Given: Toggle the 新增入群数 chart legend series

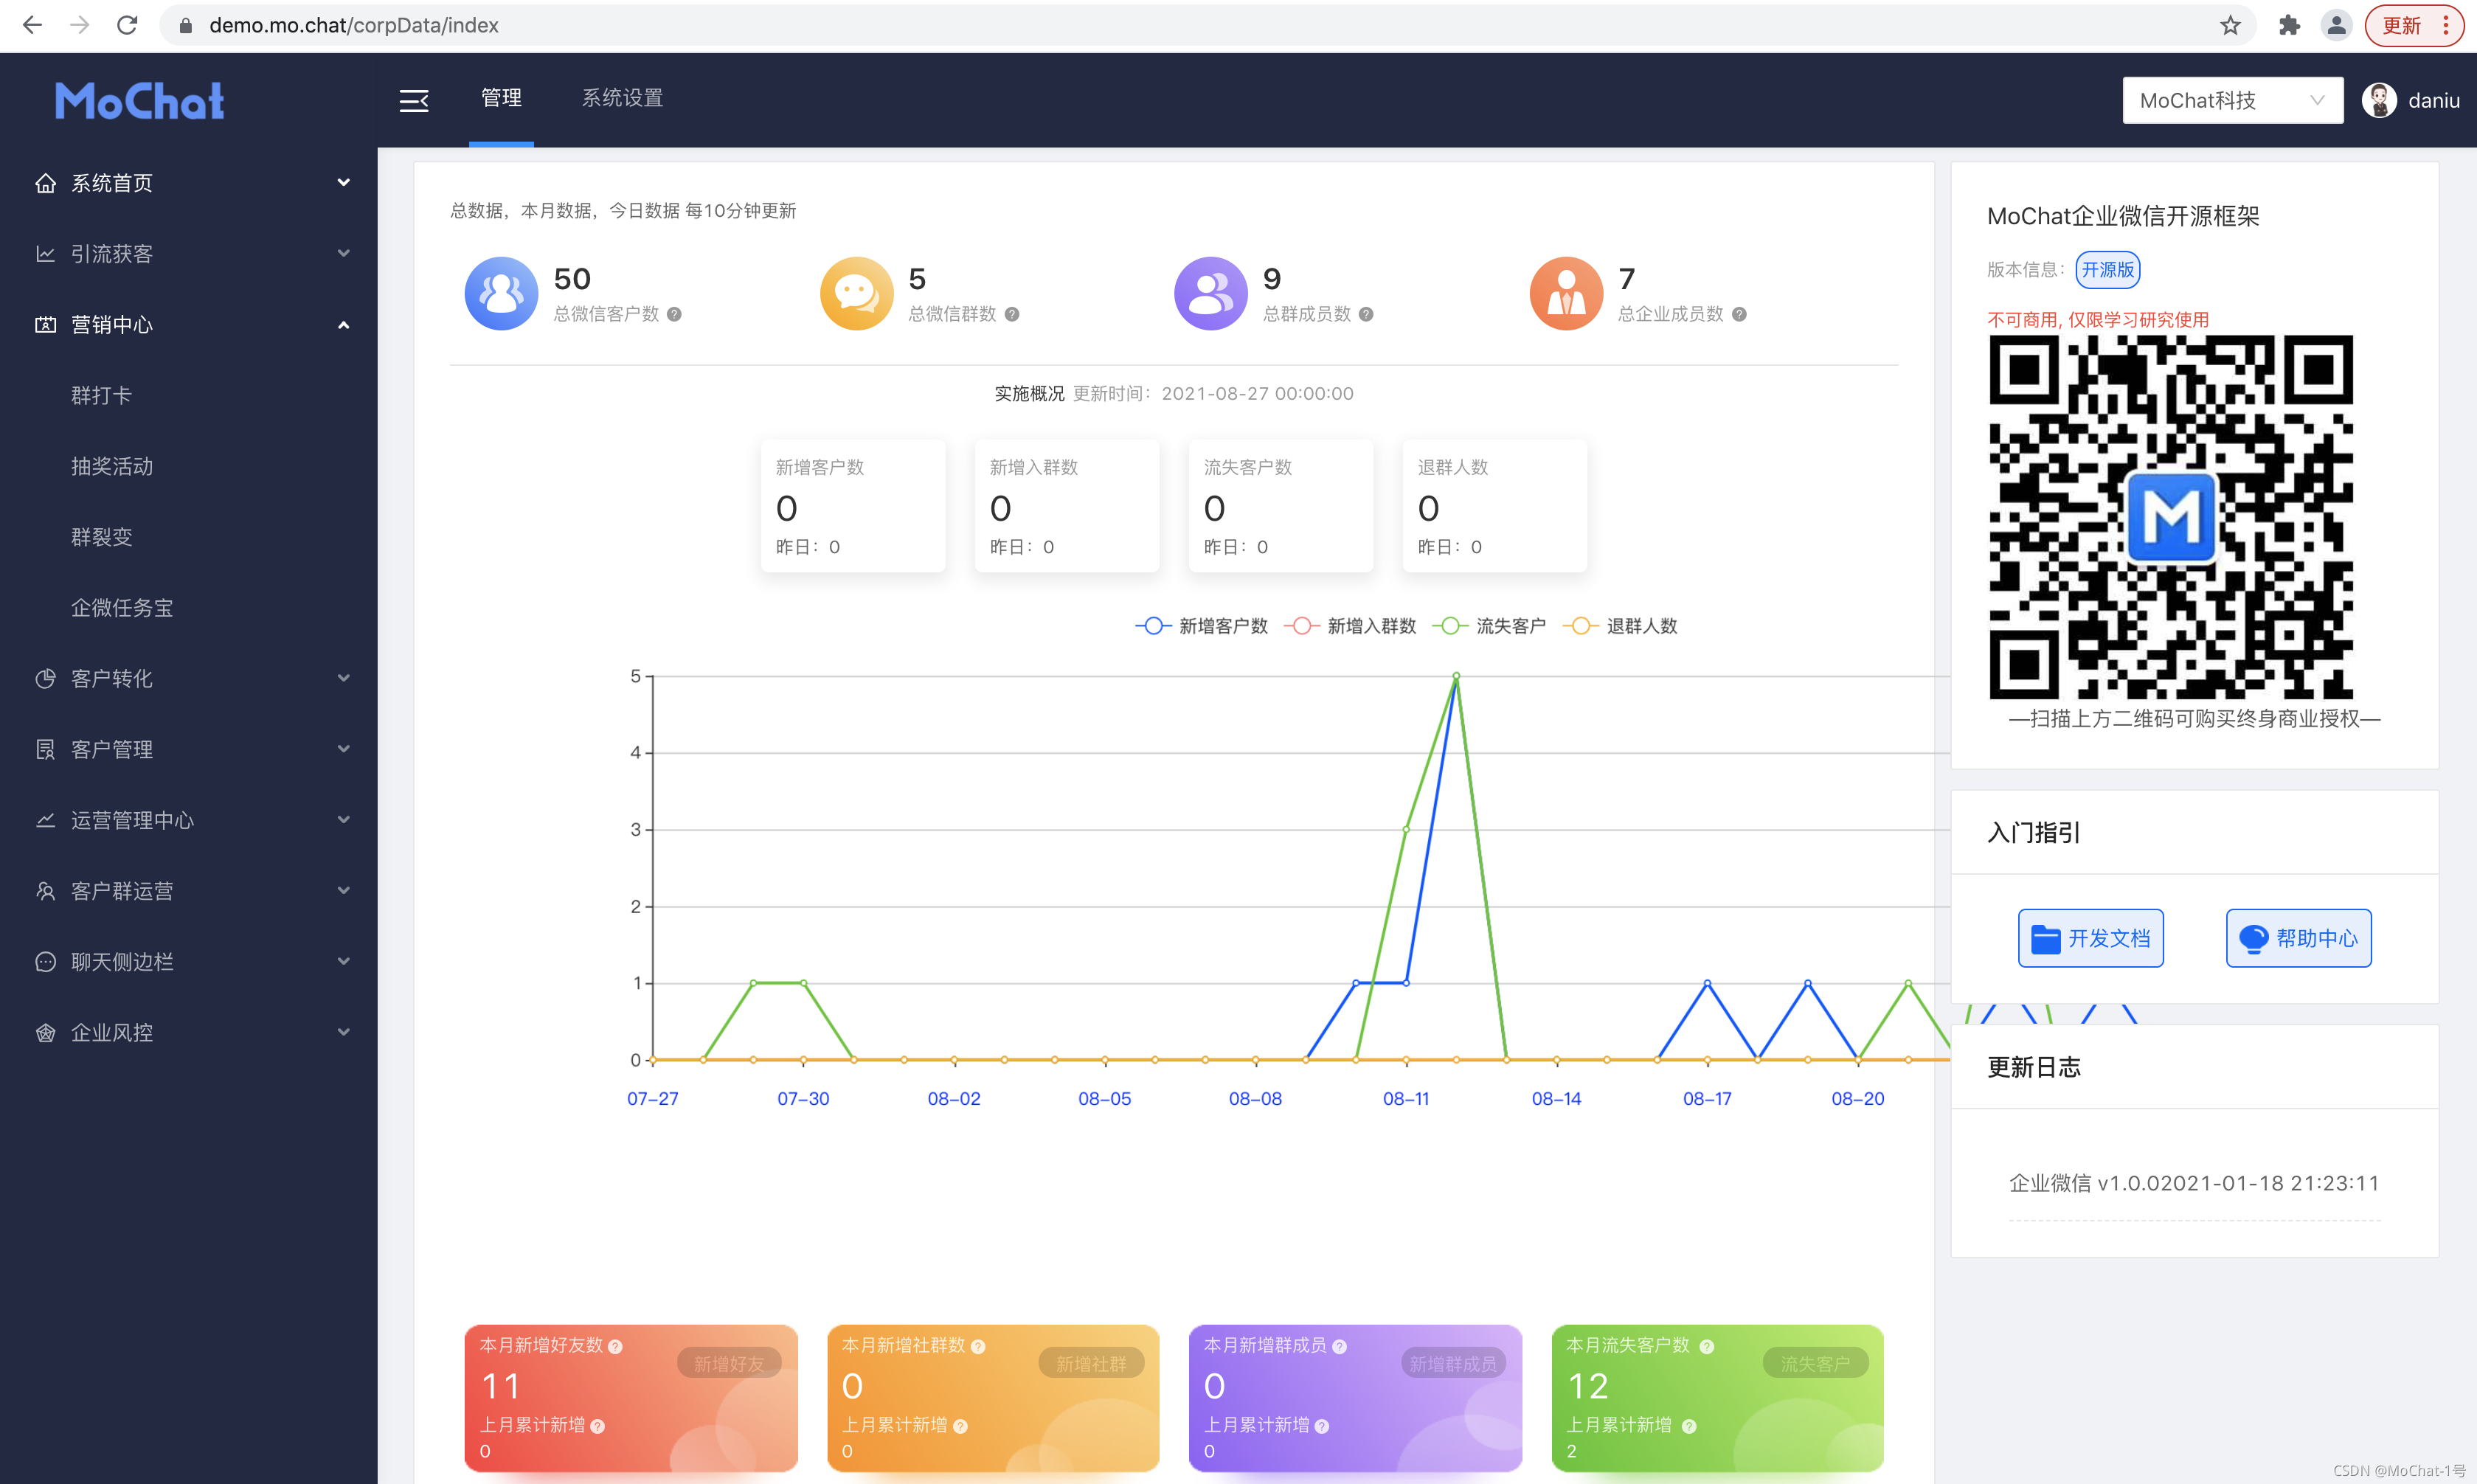Looking at the screenshot, I should 1349,626.
